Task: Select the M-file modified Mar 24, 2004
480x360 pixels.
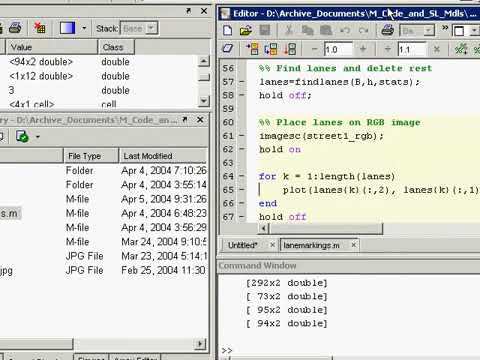Action: point(103,242)
